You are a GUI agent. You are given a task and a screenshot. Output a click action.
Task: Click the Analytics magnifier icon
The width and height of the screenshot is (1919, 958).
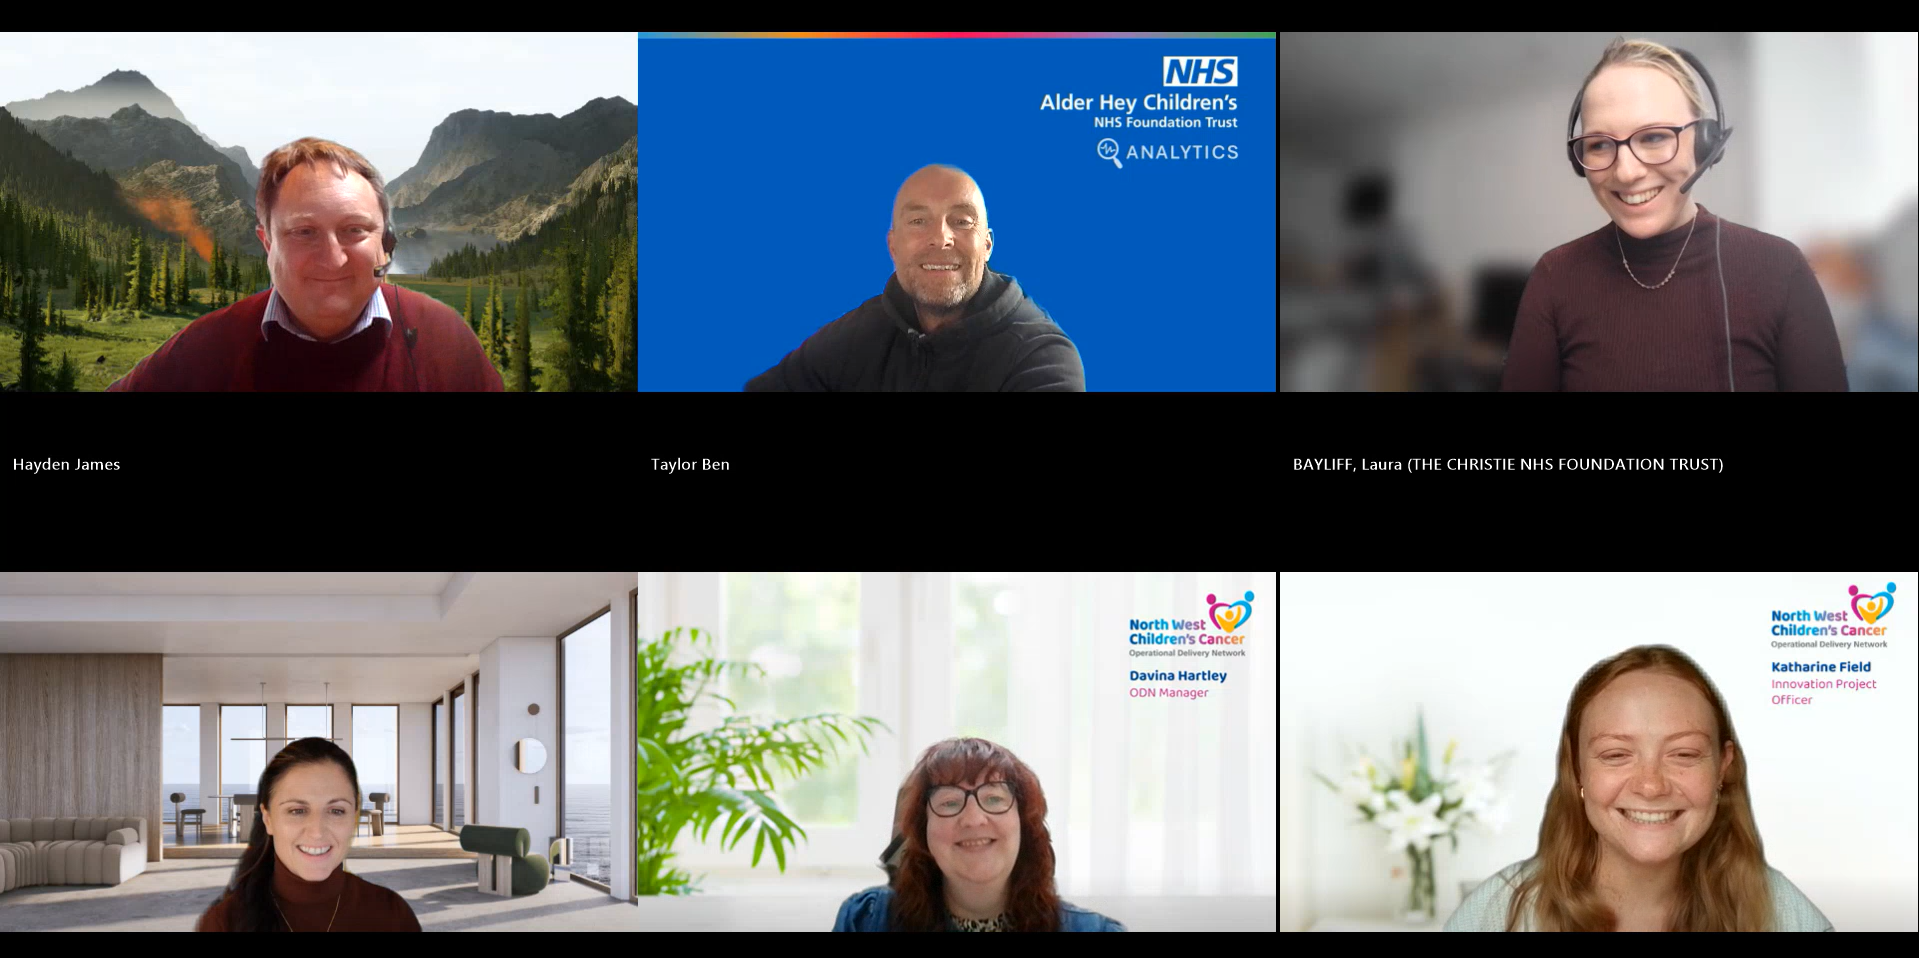[1108, 152]
